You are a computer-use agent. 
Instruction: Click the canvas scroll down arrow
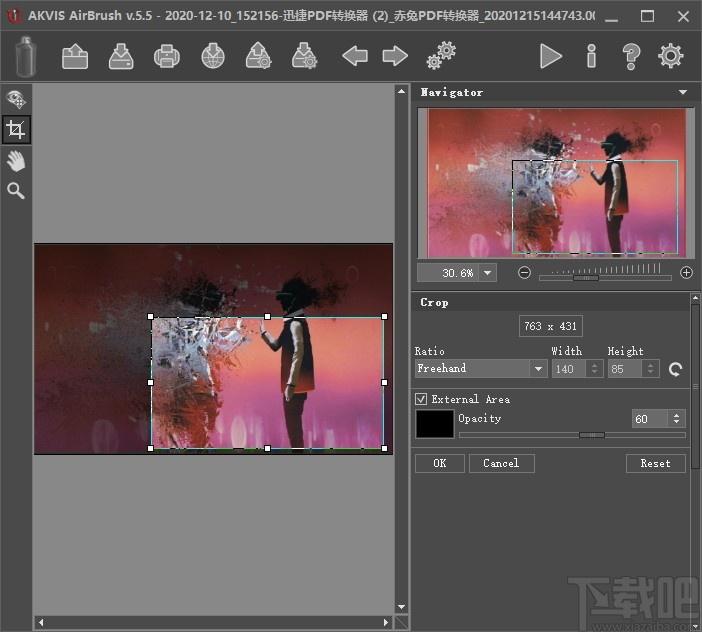click(x=402, y=607)
